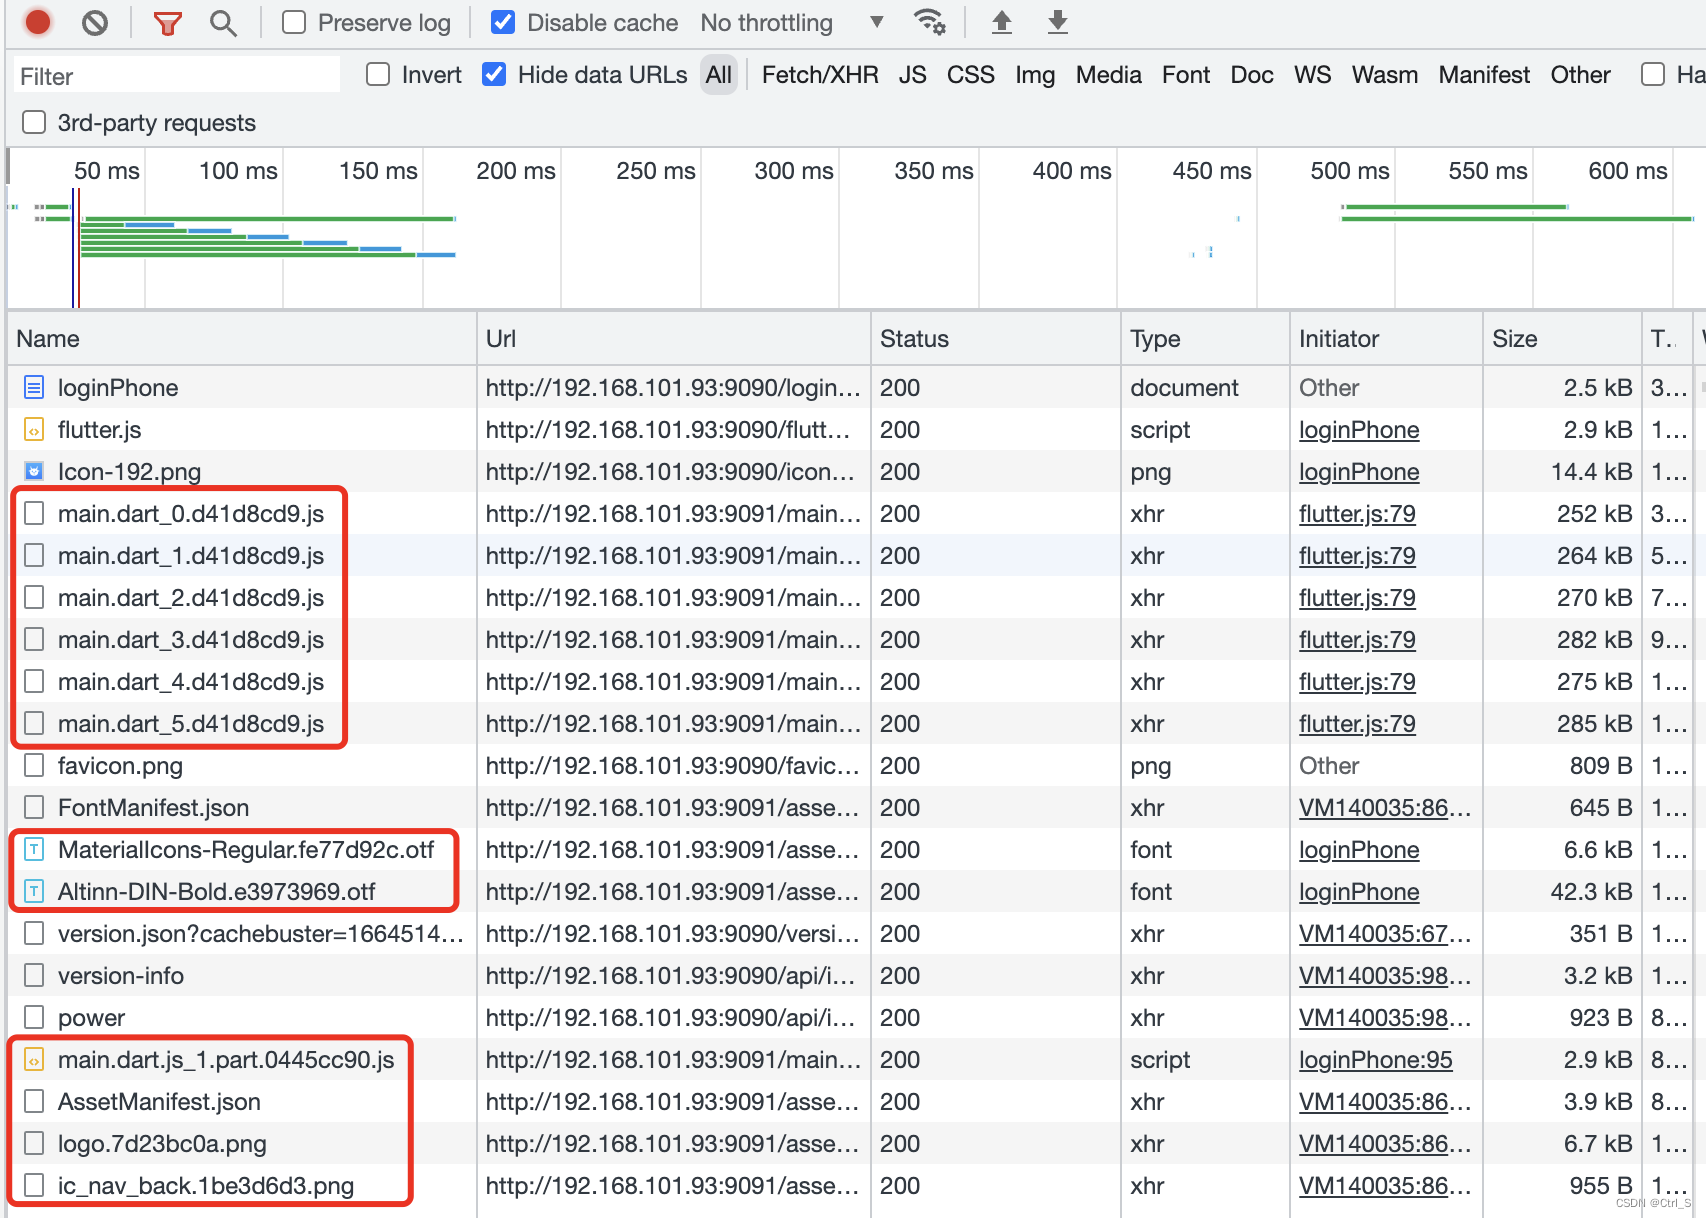This screenshot has width=1706, height=1218.
Task: Click the 300 ms mark on timeline overview
Action: [x=794, y=171]
